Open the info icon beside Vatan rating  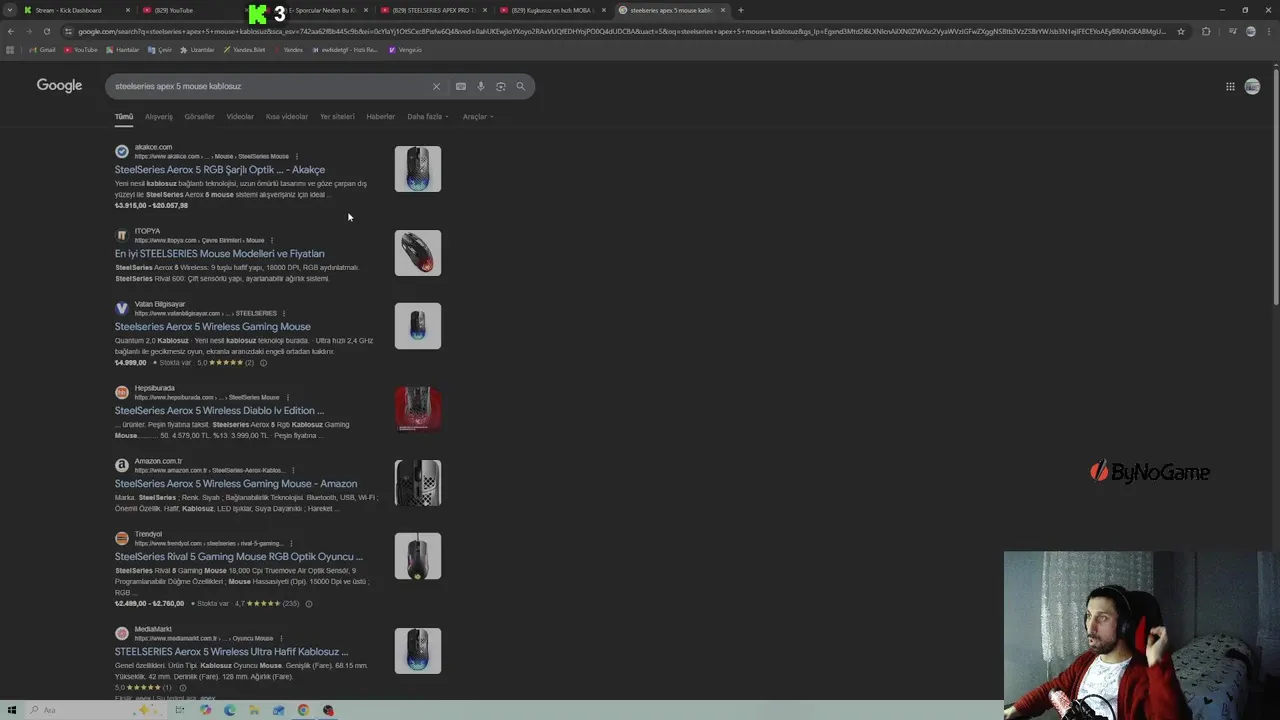click(263, 363)
